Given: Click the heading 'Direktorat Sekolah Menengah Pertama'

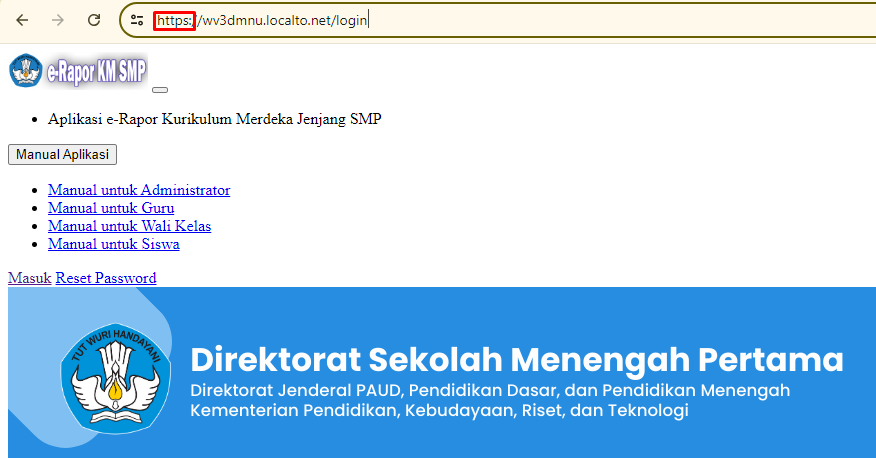Looking at the screenshot, I should pyautogui.click(x=517, y=359).
